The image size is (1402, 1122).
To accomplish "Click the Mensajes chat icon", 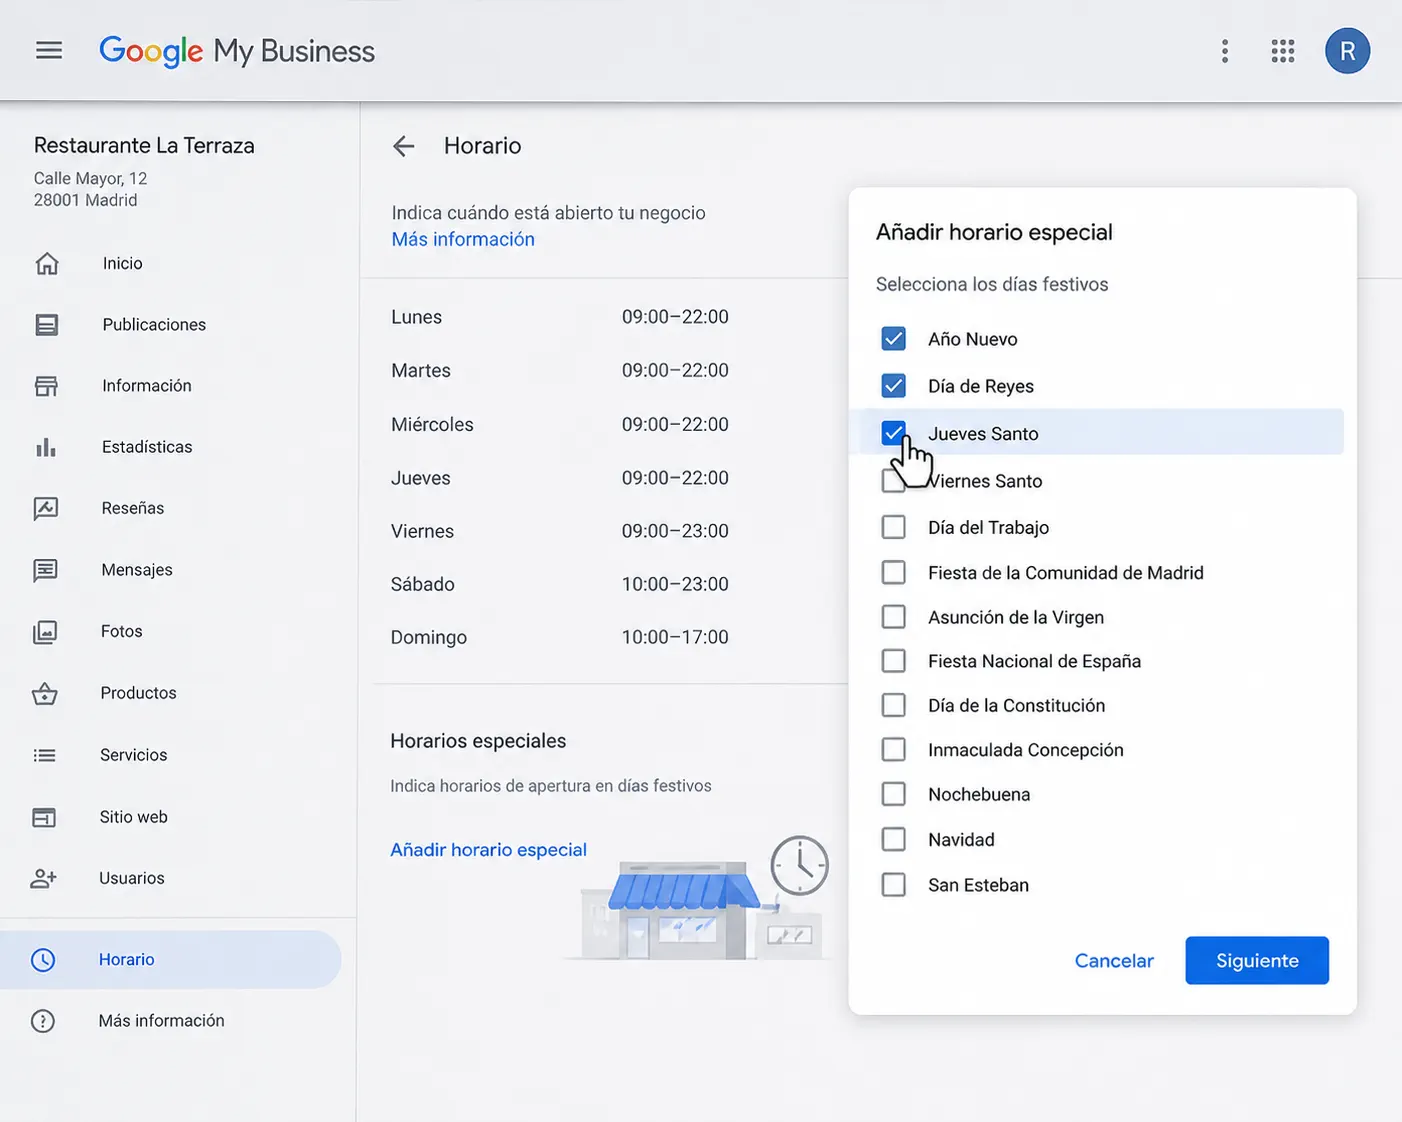I will 46,570.
